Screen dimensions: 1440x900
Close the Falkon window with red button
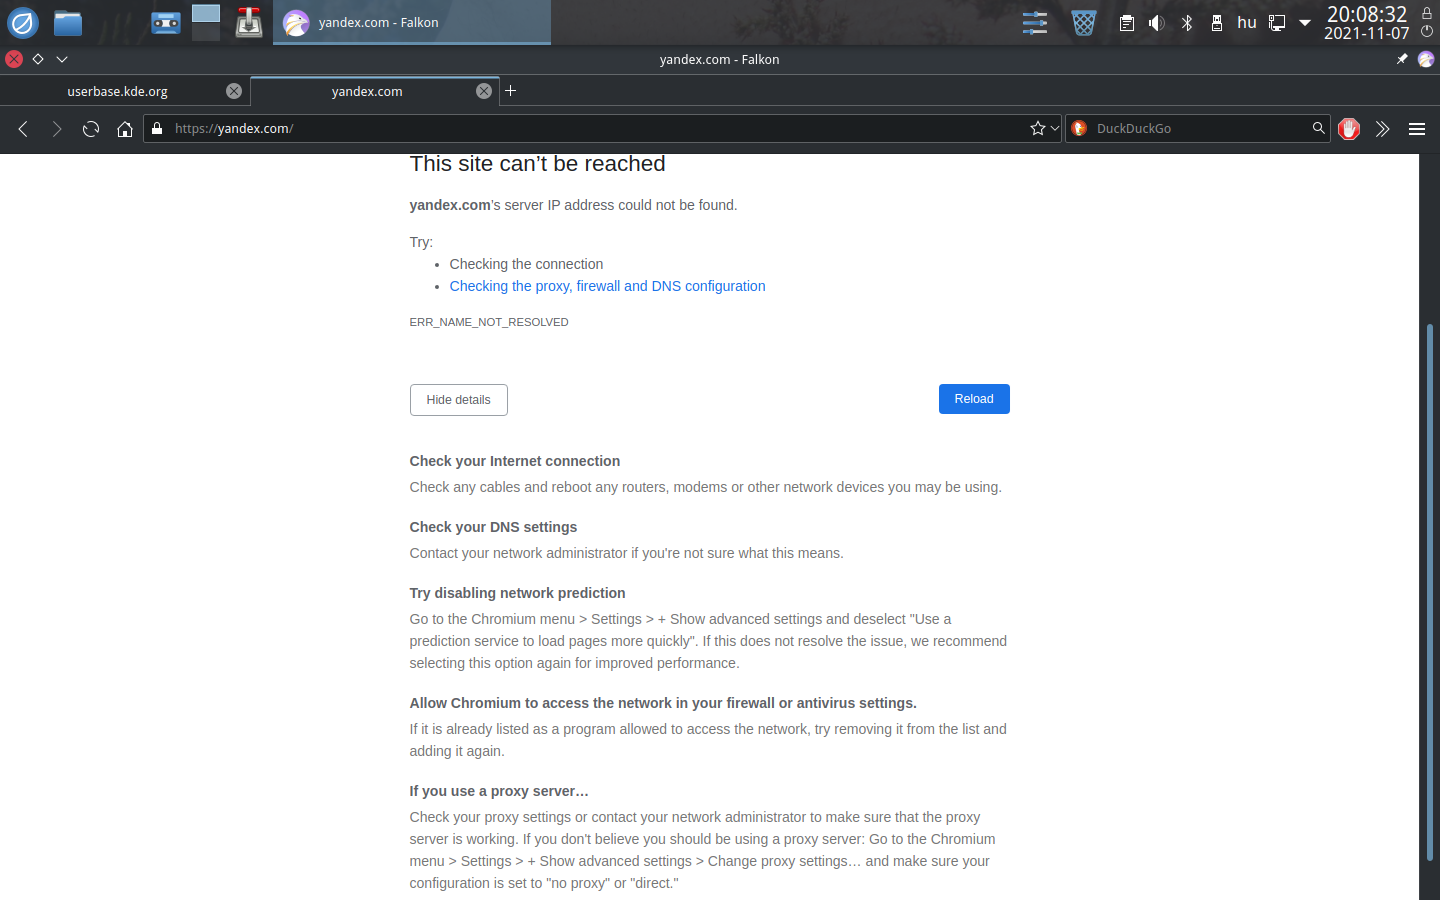click(x=14, y=59)
